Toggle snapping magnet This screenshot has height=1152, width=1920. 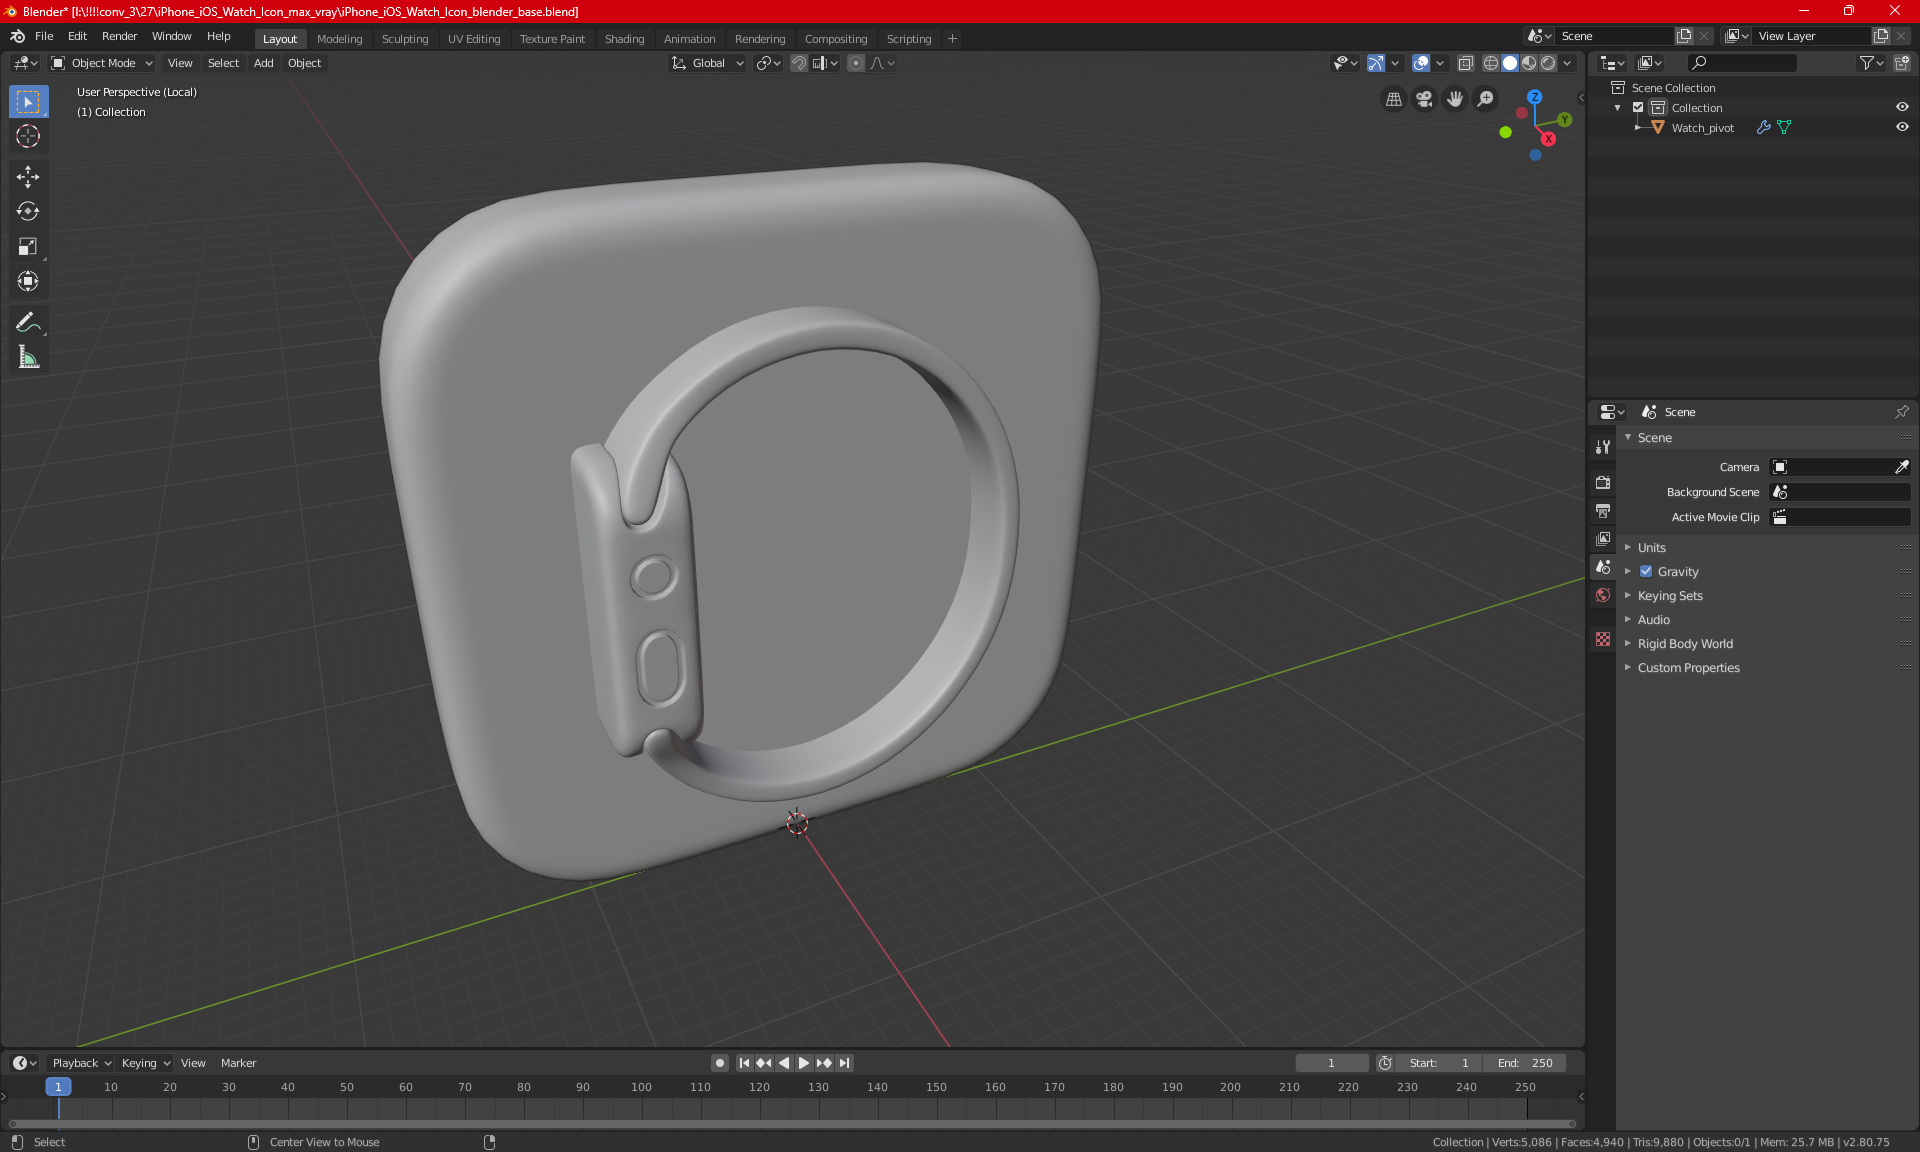pyautogui.click(x=799, y=63)
